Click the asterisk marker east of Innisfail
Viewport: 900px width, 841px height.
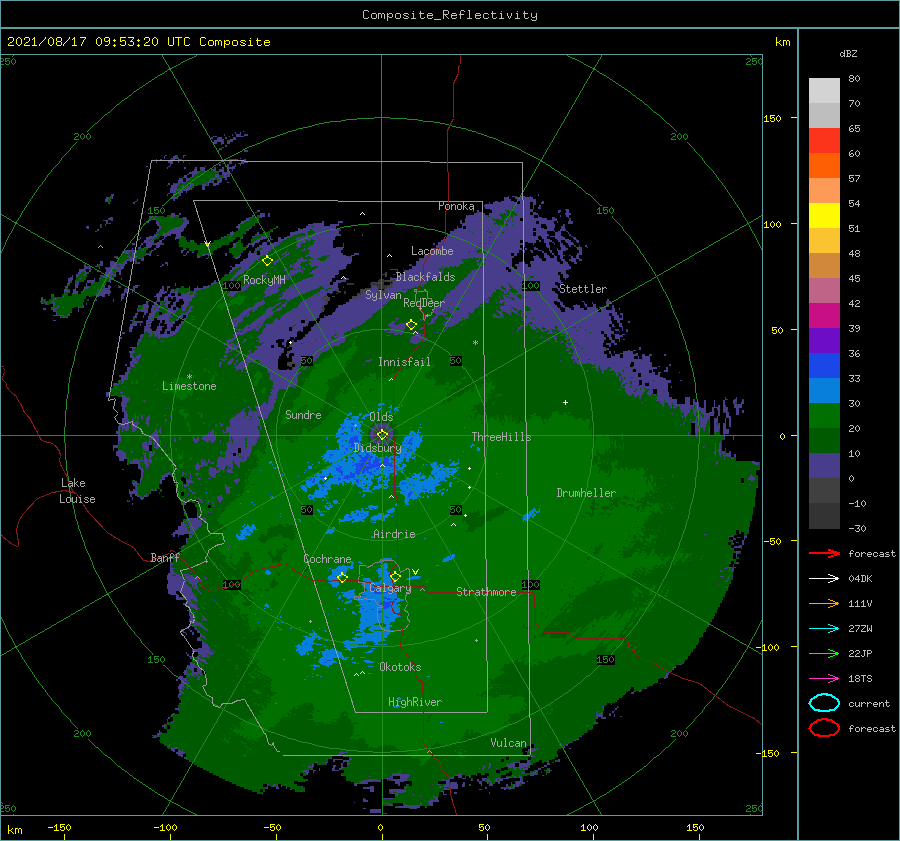coord(475,343)
